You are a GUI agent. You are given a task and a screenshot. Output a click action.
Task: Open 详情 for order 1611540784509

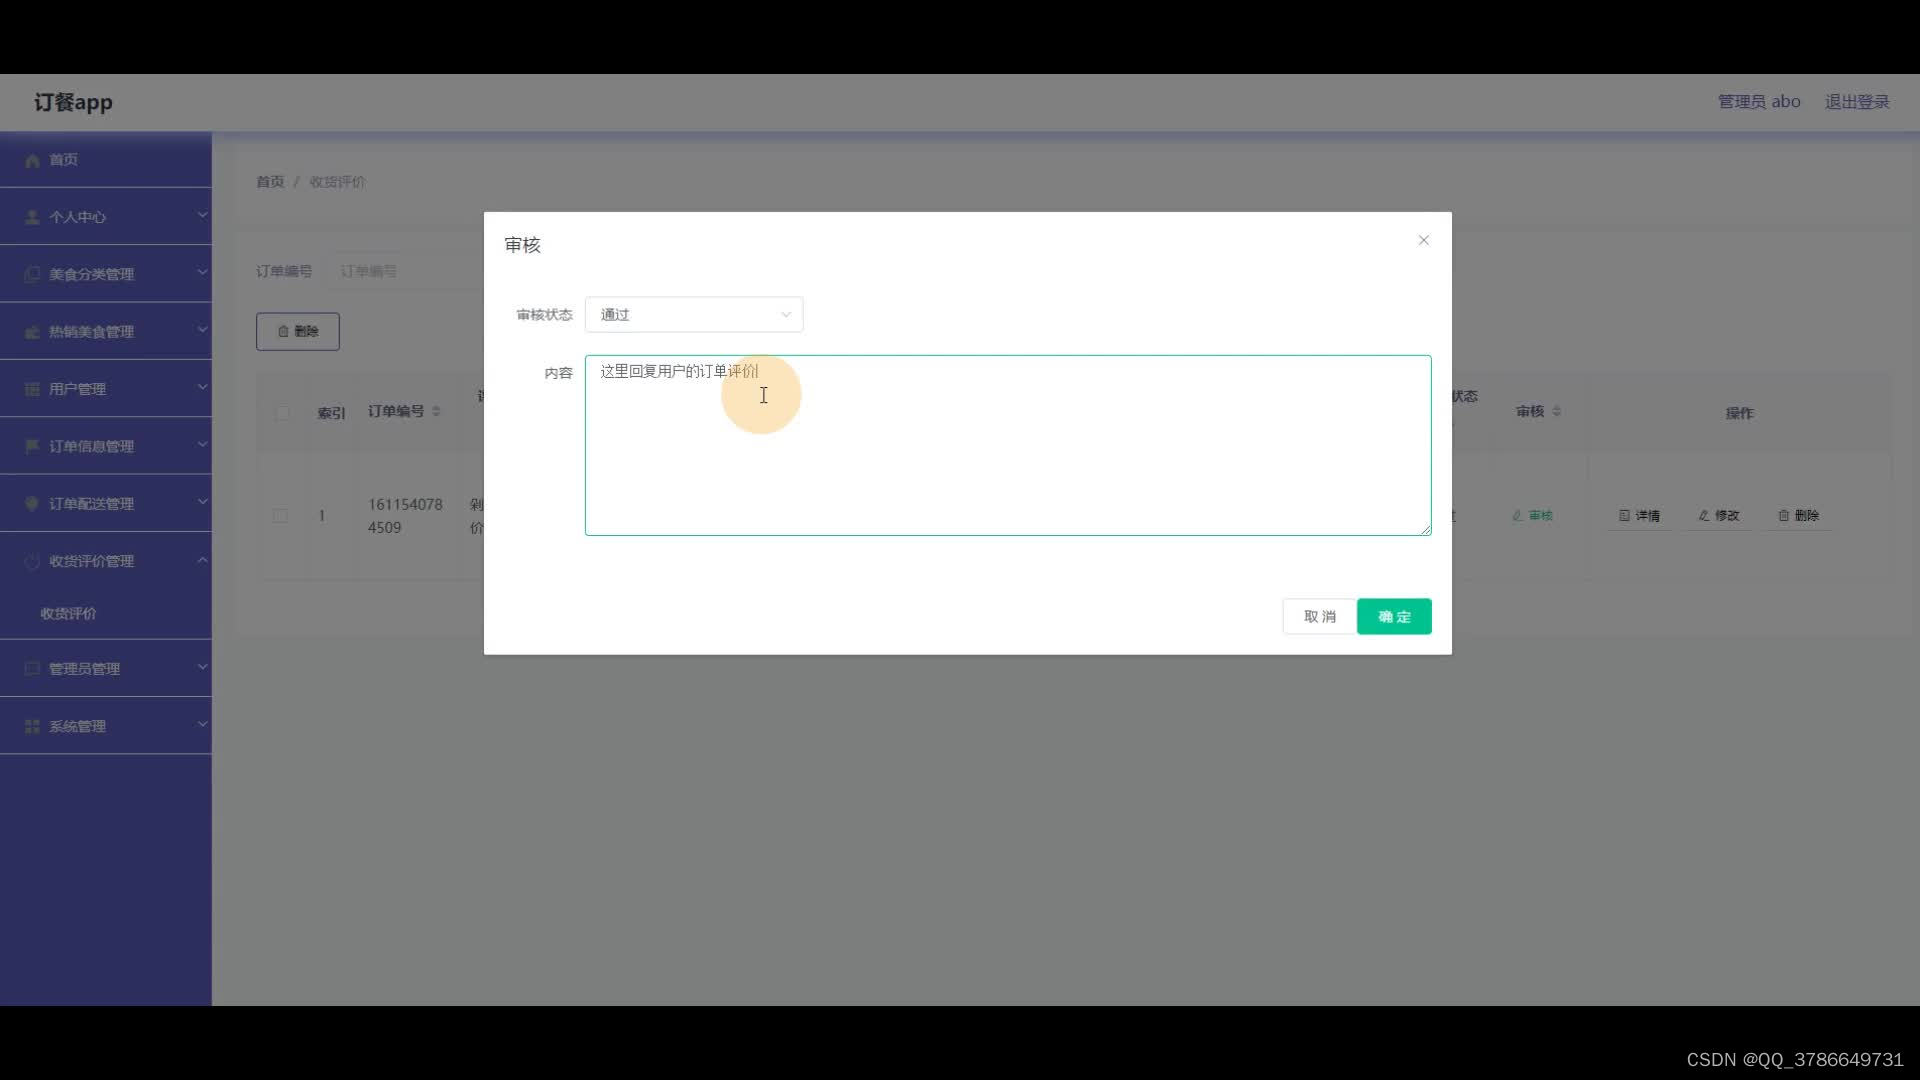tap(1639, 516)
